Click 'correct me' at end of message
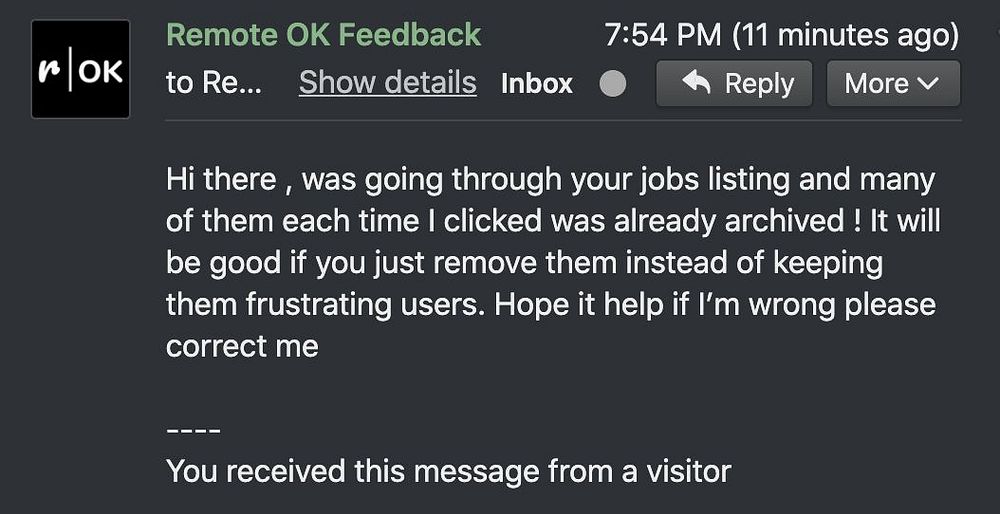The height and width of the screenshot is (514, 1000). click(x=242, y=346)
